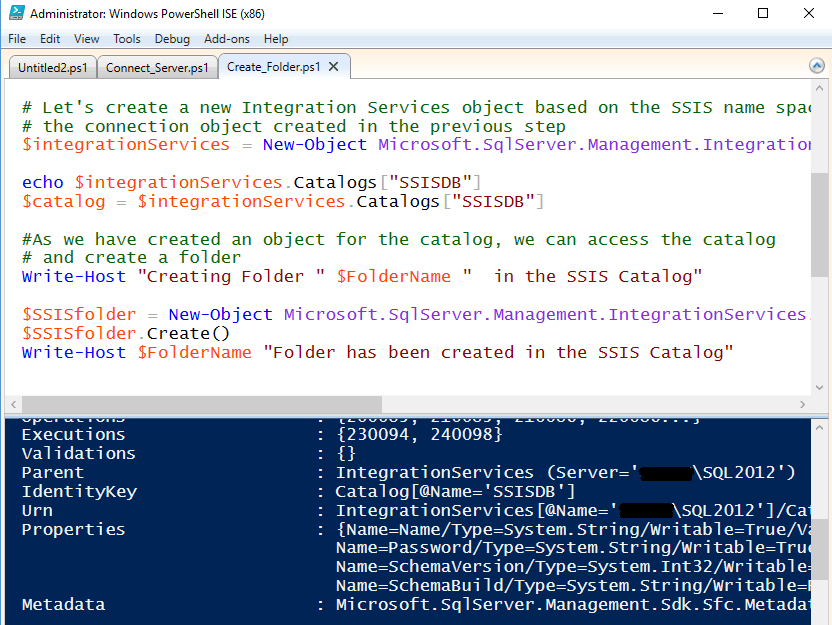This screenshot has width=832, height=625.
Task: Open the Help menu
Action: (276, 39)
